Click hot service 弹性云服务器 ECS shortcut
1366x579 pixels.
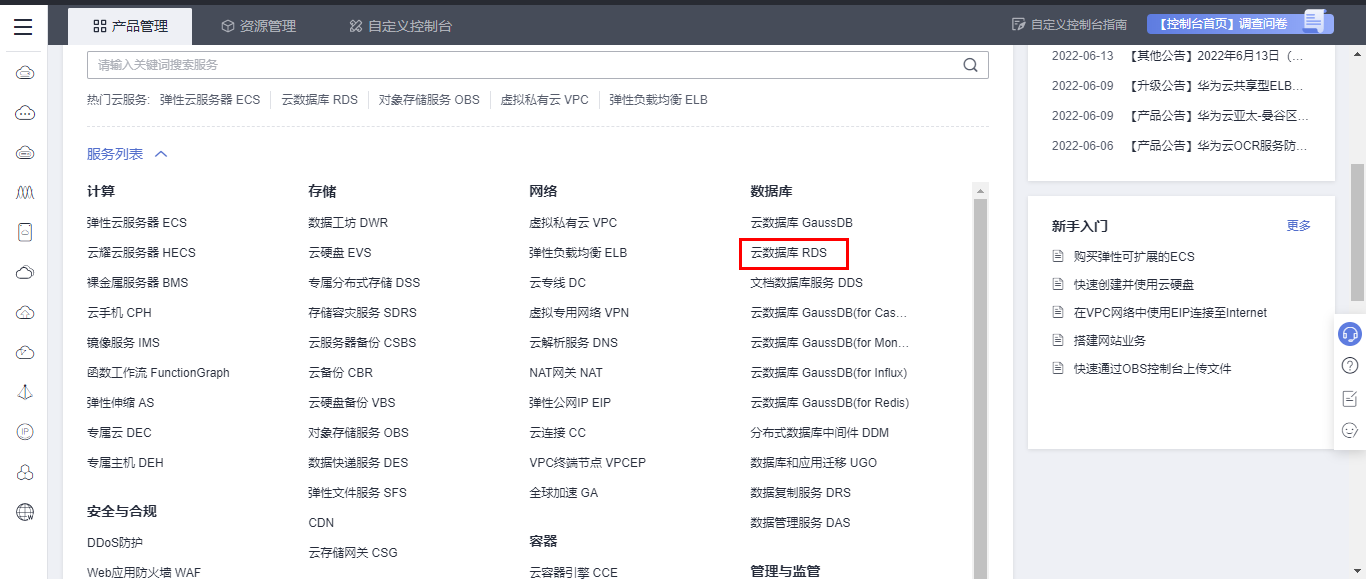(x=210, y=100)
